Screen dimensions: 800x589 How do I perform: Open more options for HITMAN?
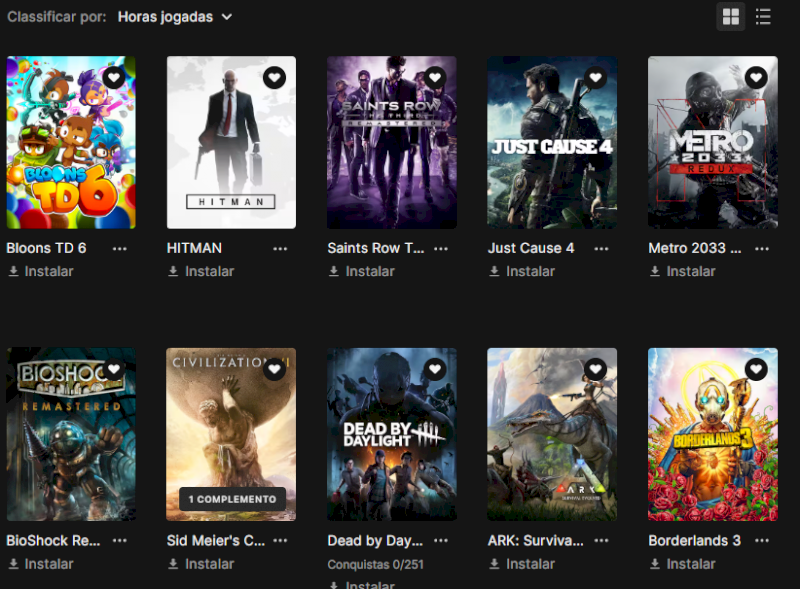pos(280,248)
